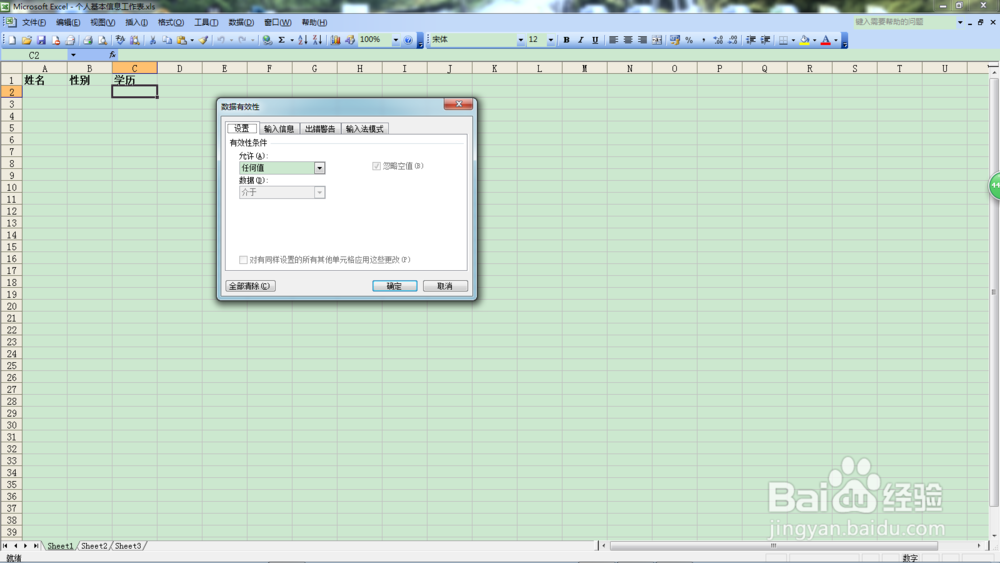Select cell A1 containing 姓名
Image resolution: width=1000 pixels, height=563 pixels.
coord(45,80)
